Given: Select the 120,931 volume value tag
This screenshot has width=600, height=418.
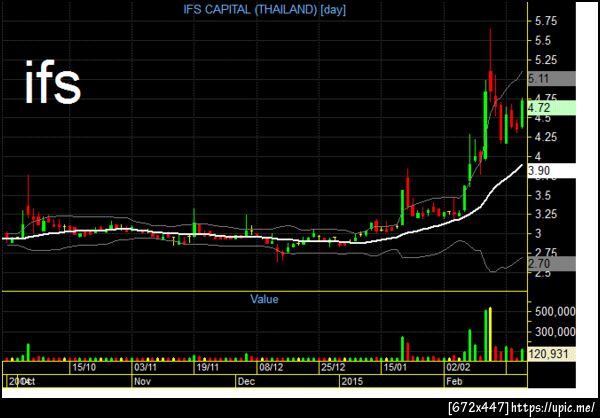Looking at the screenshot, I should 551,354.
